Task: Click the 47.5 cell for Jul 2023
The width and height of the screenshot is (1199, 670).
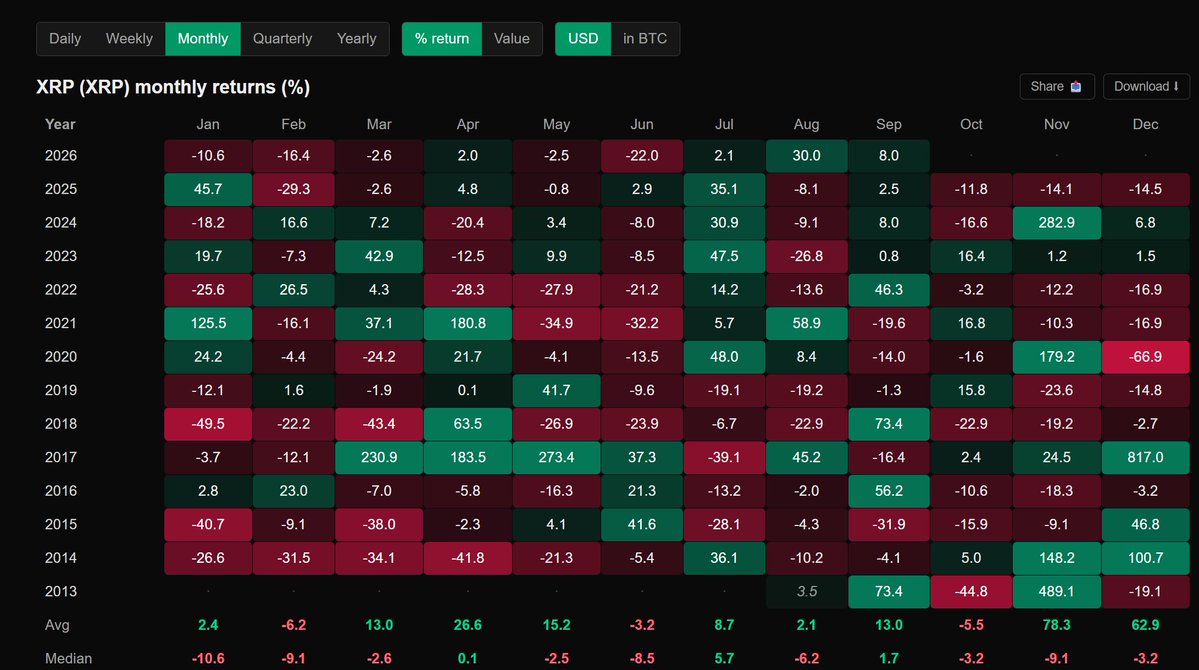Action: [724, 256]
